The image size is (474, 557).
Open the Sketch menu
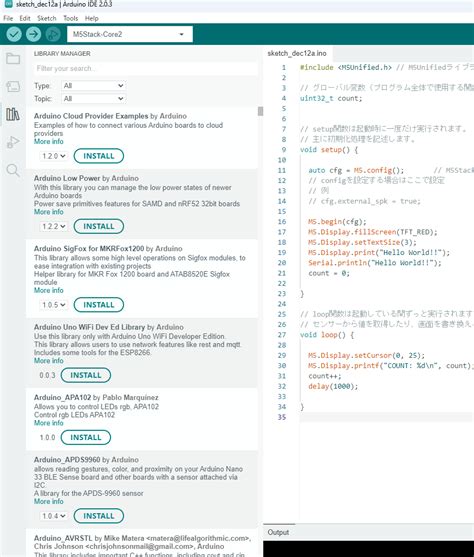pyautogui.click(x=47, y=18)
